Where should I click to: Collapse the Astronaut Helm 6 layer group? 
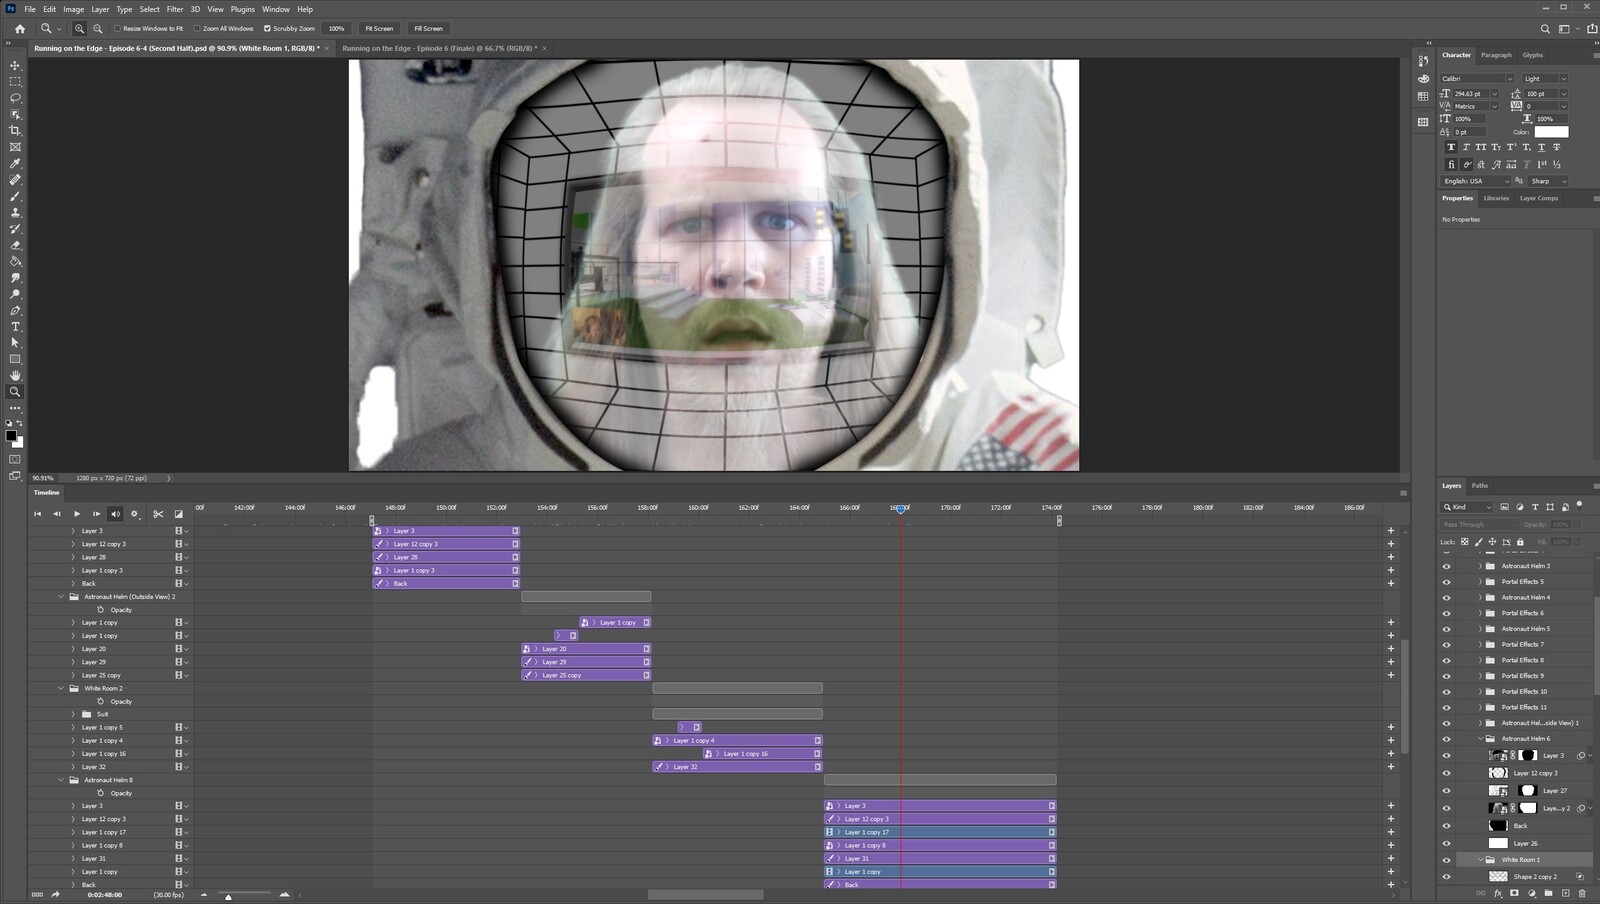coord(1480,739)
